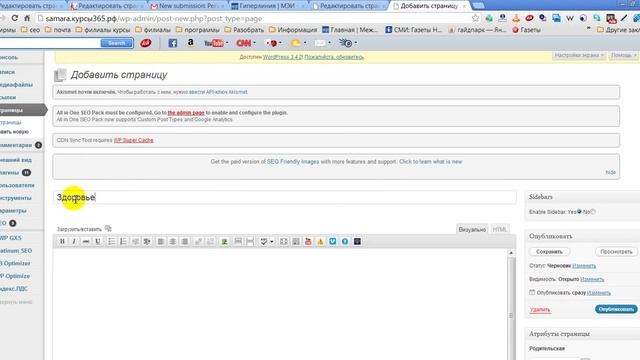Open the Другие закладки bookmarks folder
Image resolution: width=640 pixels, height=360 pixels.
pyautogui.click(x=618, y=29)
